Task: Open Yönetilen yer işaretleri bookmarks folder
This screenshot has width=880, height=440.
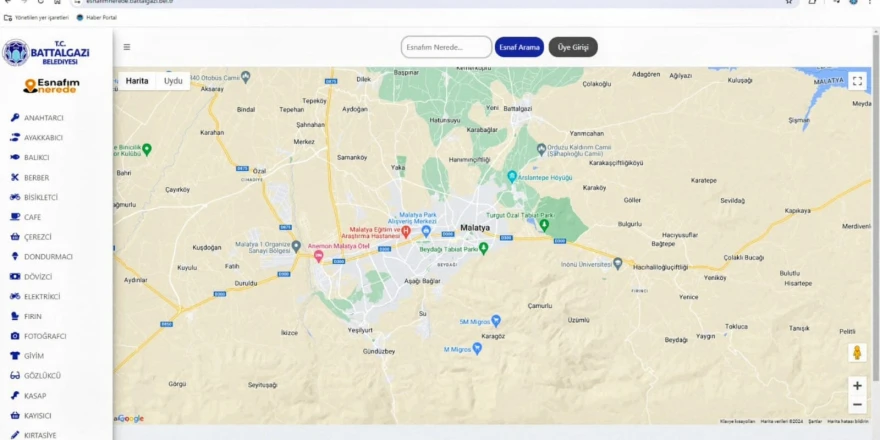Action: 36,17
